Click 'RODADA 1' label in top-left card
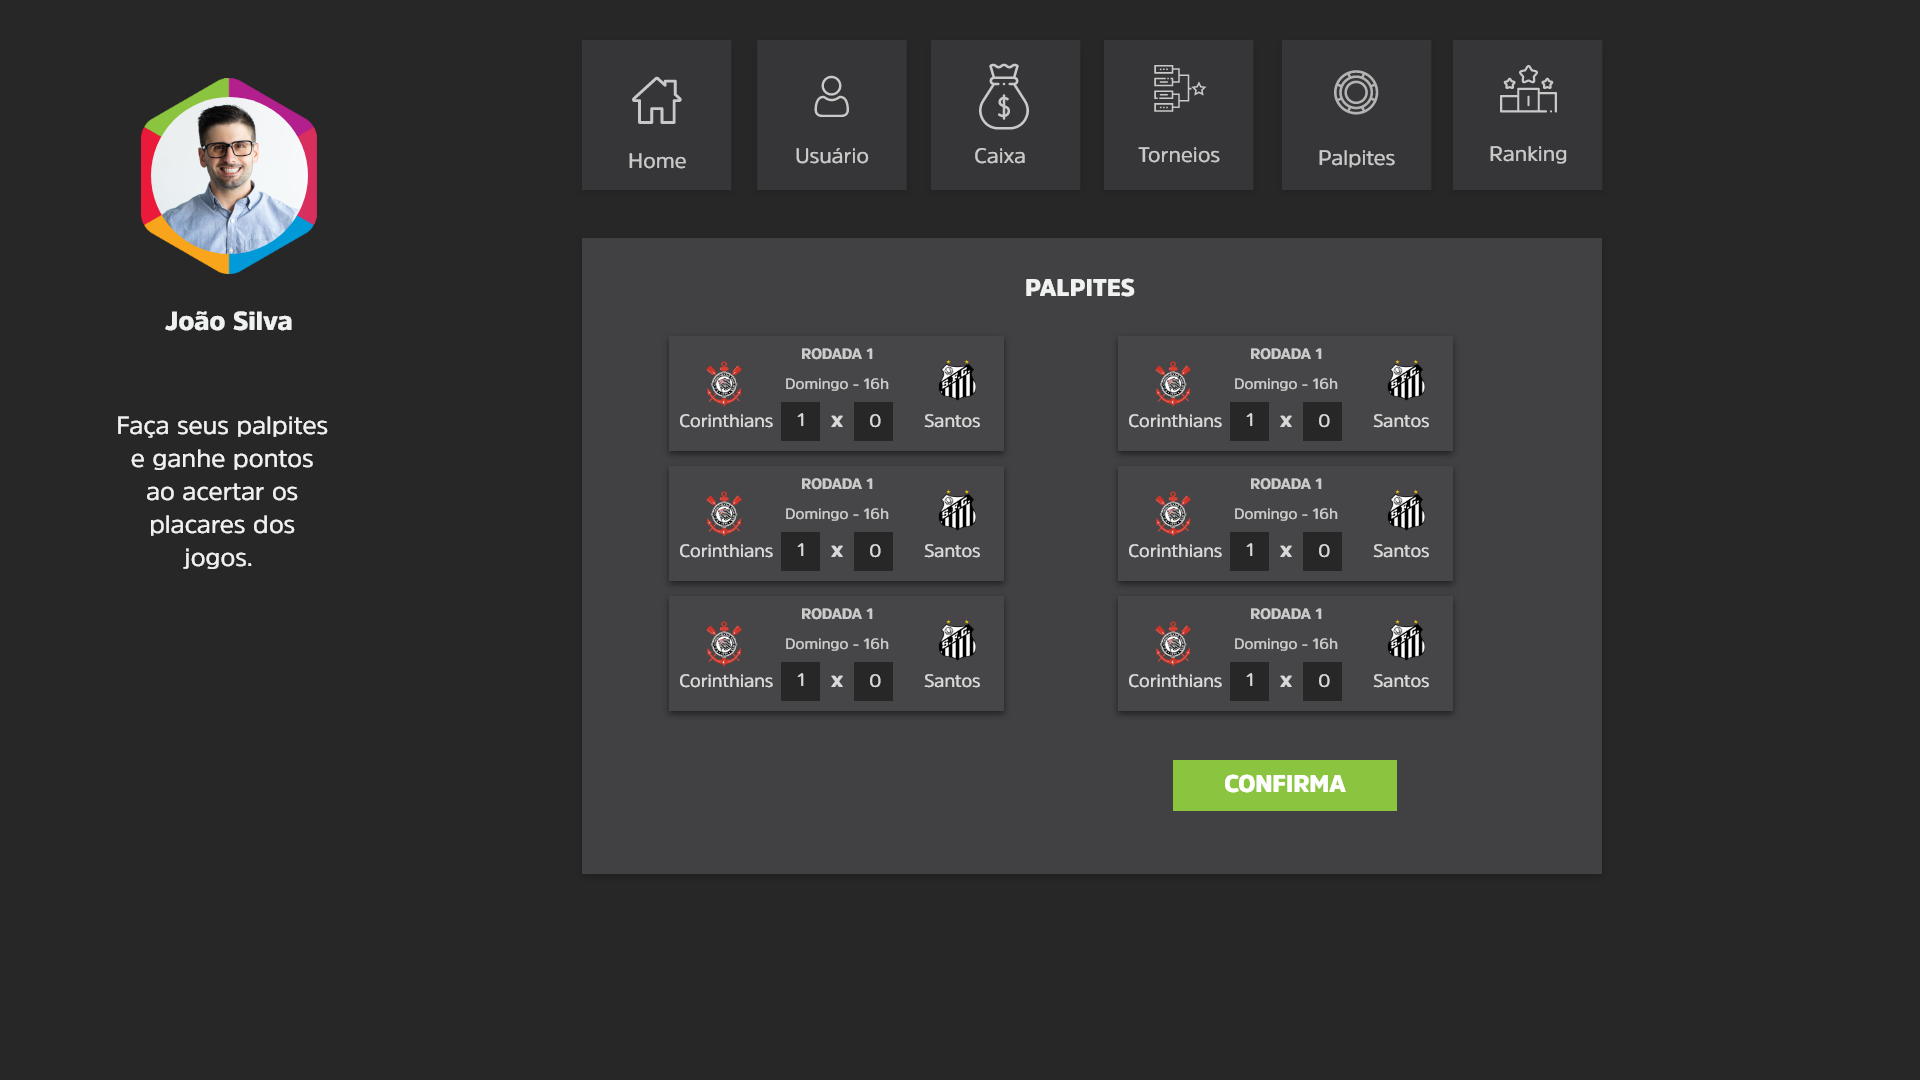Image resolution: width=1920 pixels, height=1080 pixels. pos(837,354)
